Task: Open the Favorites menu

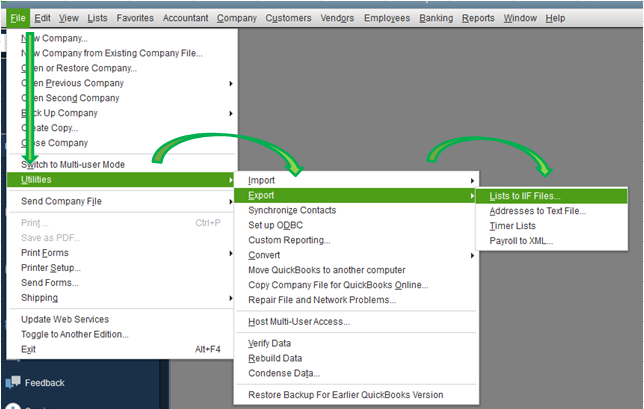Action: click(x=135, y=18)
